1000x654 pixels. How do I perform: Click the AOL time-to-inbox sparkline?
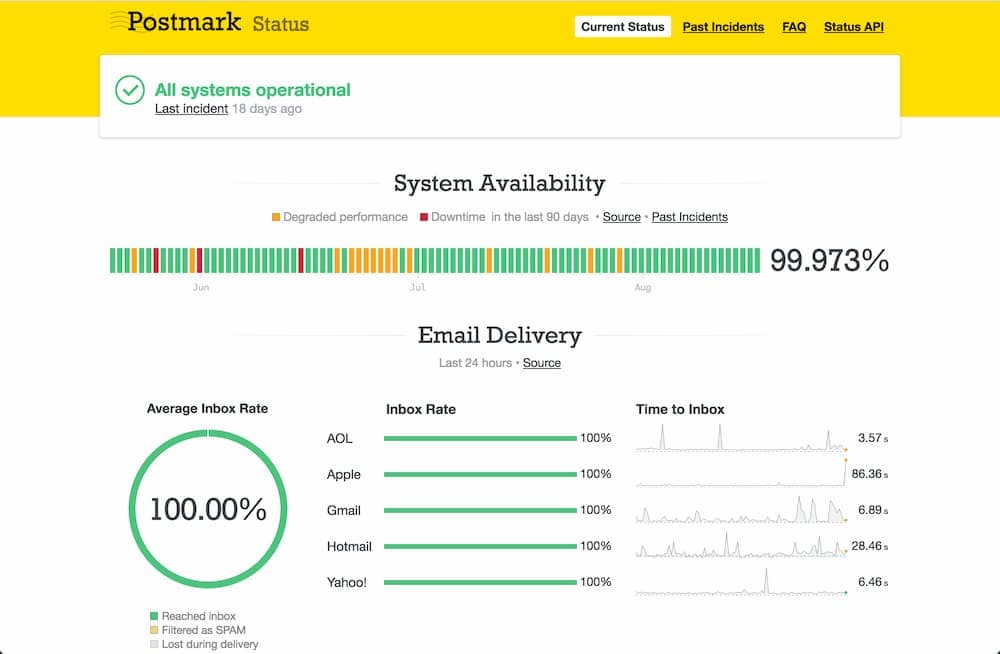tap(742, 438)
